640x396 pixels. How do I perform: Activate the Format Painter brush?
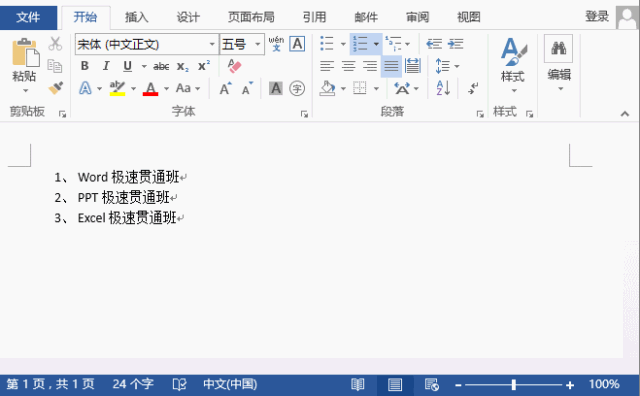pos(56,87)
